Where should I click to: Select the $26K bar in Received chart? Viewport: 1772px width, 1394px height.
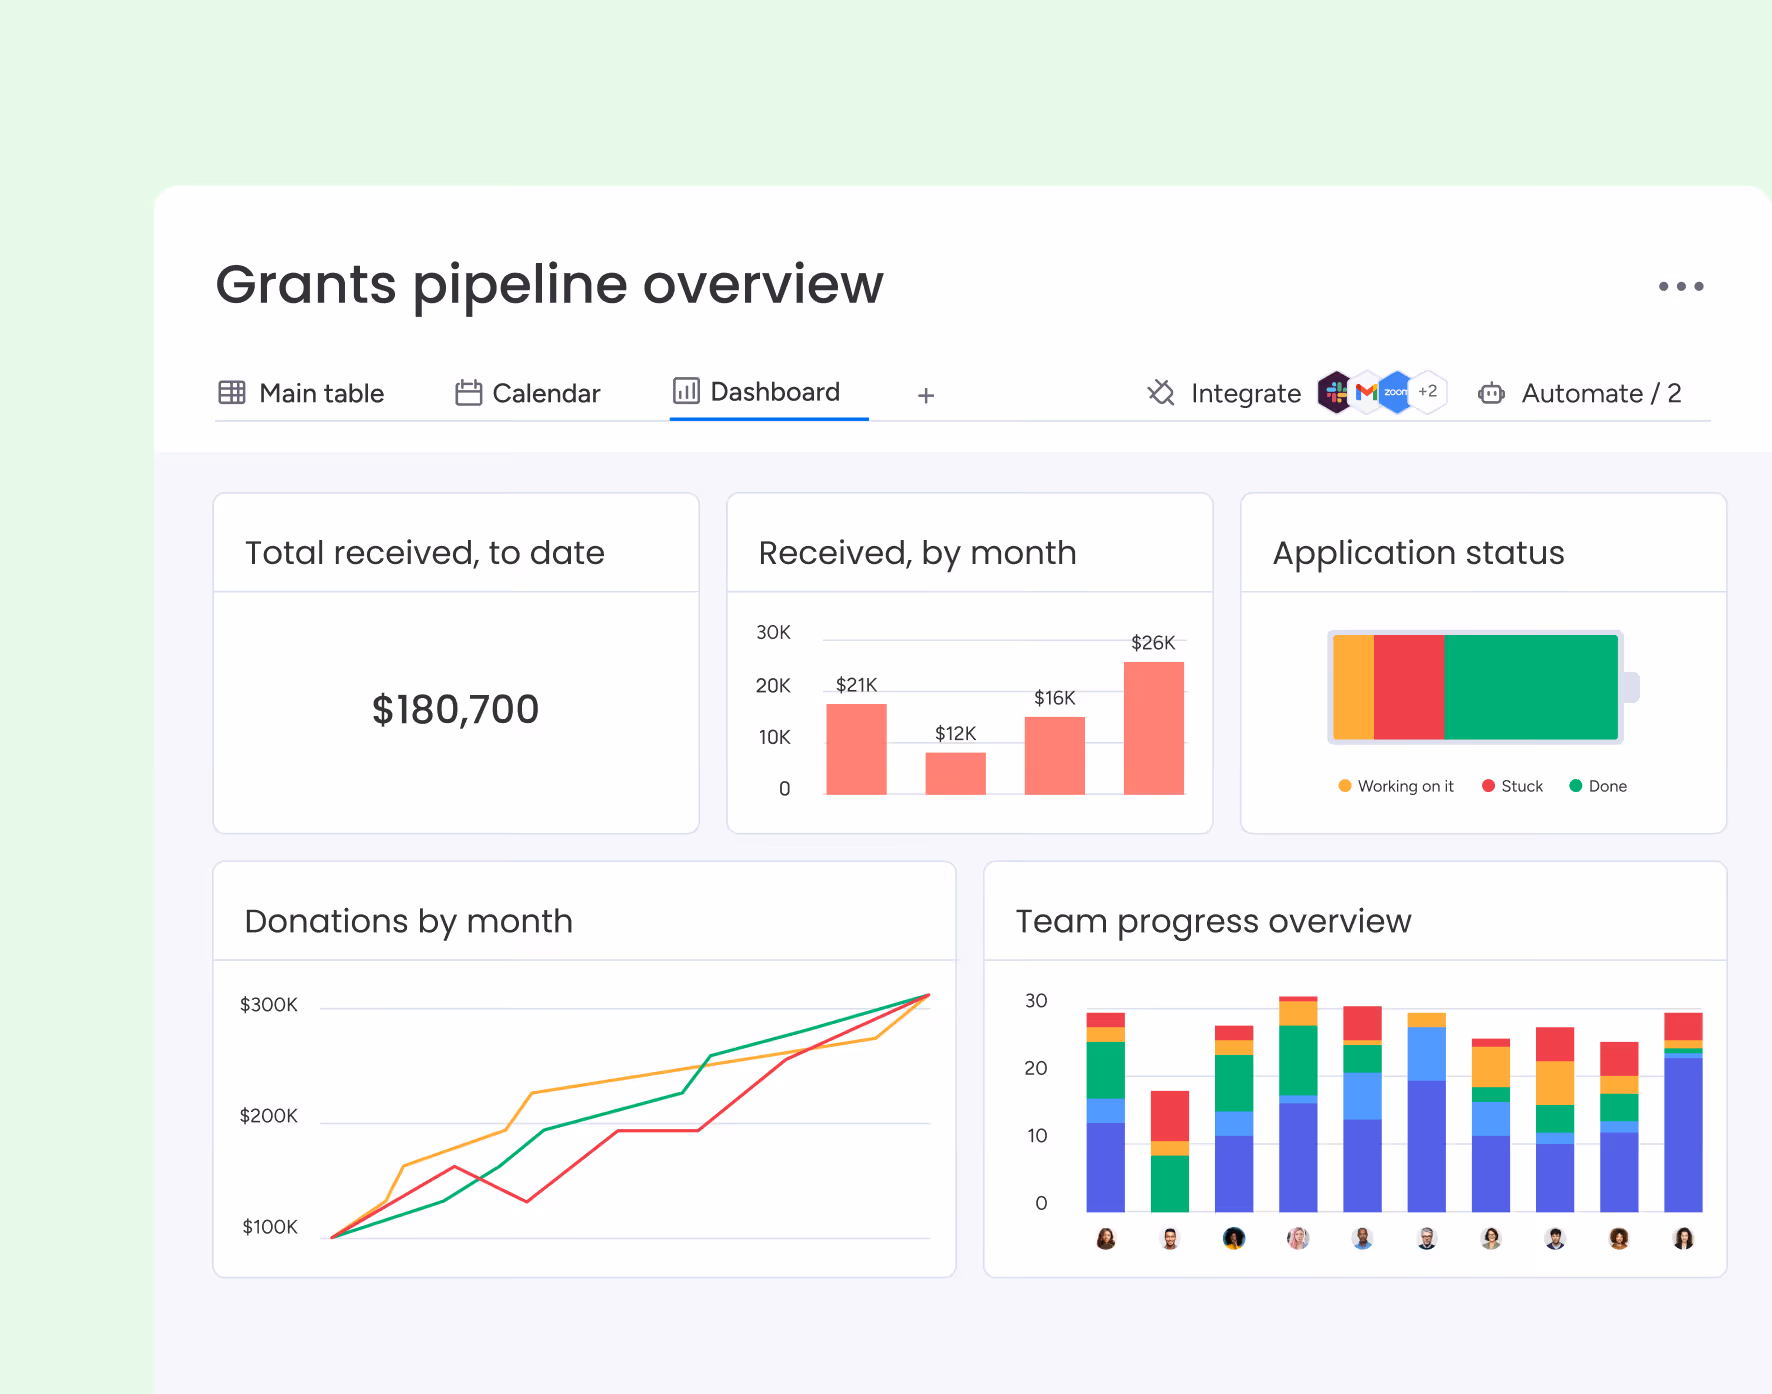point(1154,728)
